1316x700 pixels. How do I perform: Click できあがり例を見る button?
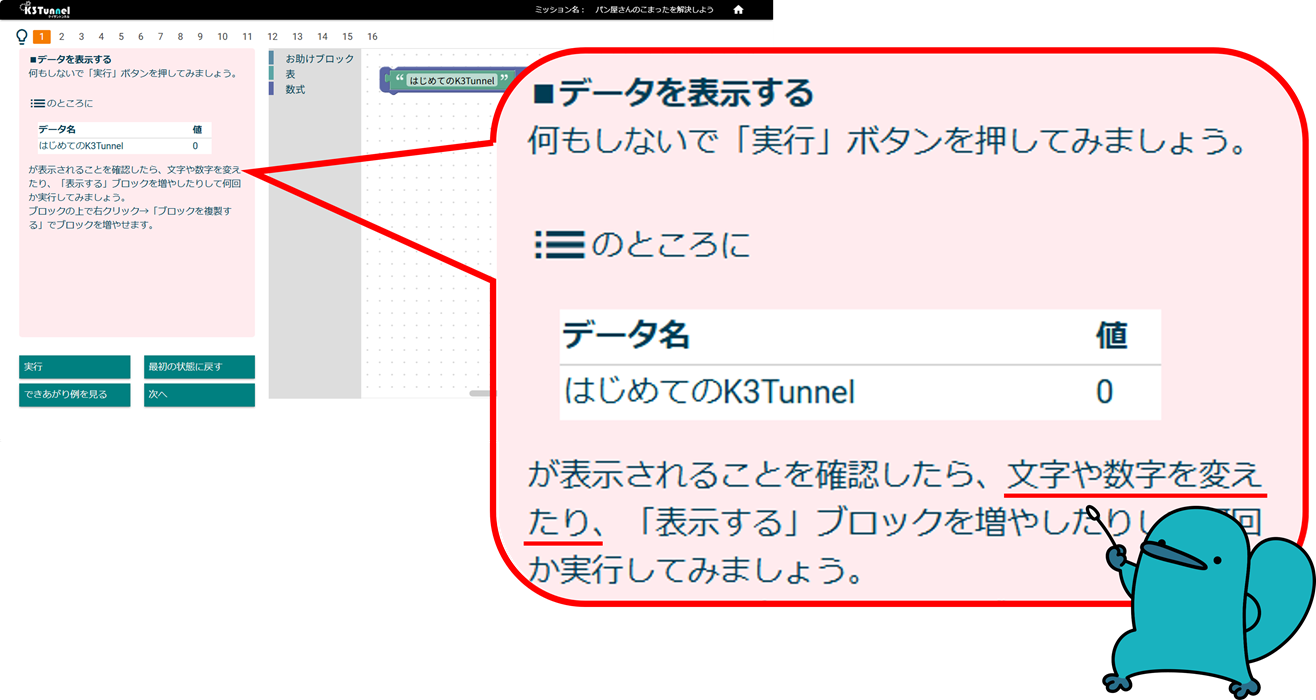tap(75, 395)
